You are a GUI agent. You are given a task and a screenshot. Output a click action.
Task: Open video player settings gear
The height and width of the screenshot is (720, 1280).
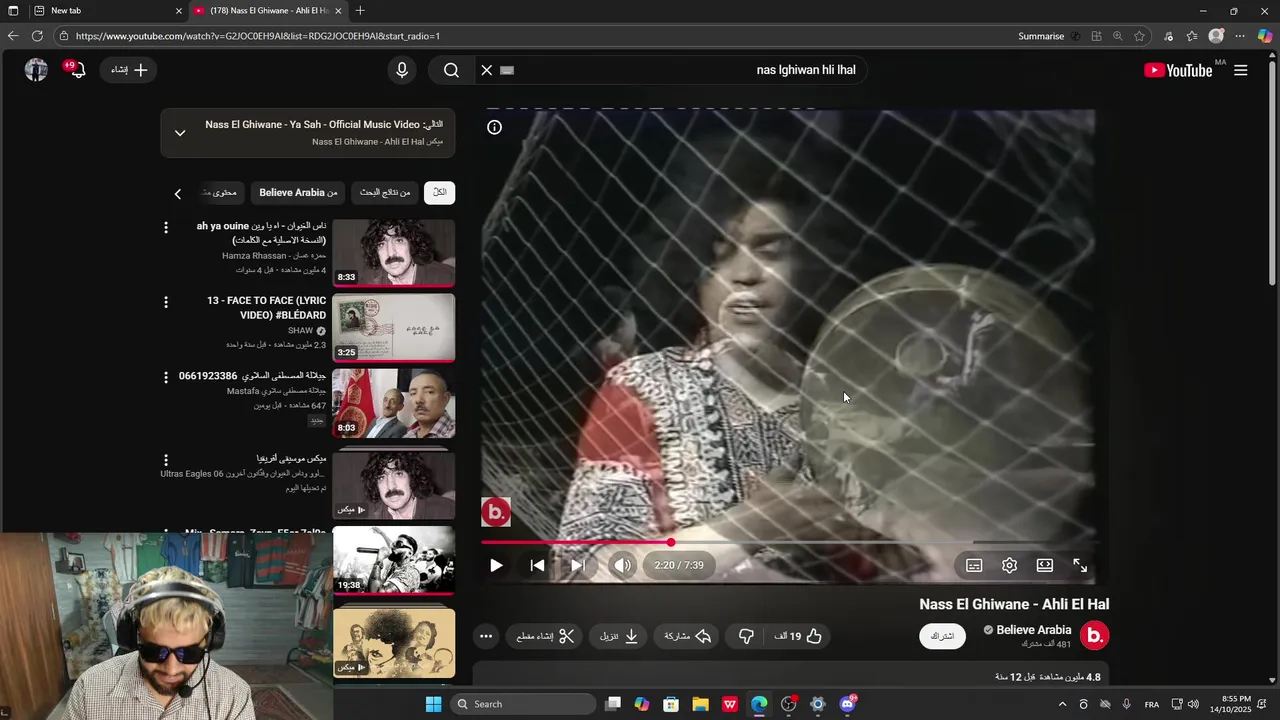tap(1009, 565)
